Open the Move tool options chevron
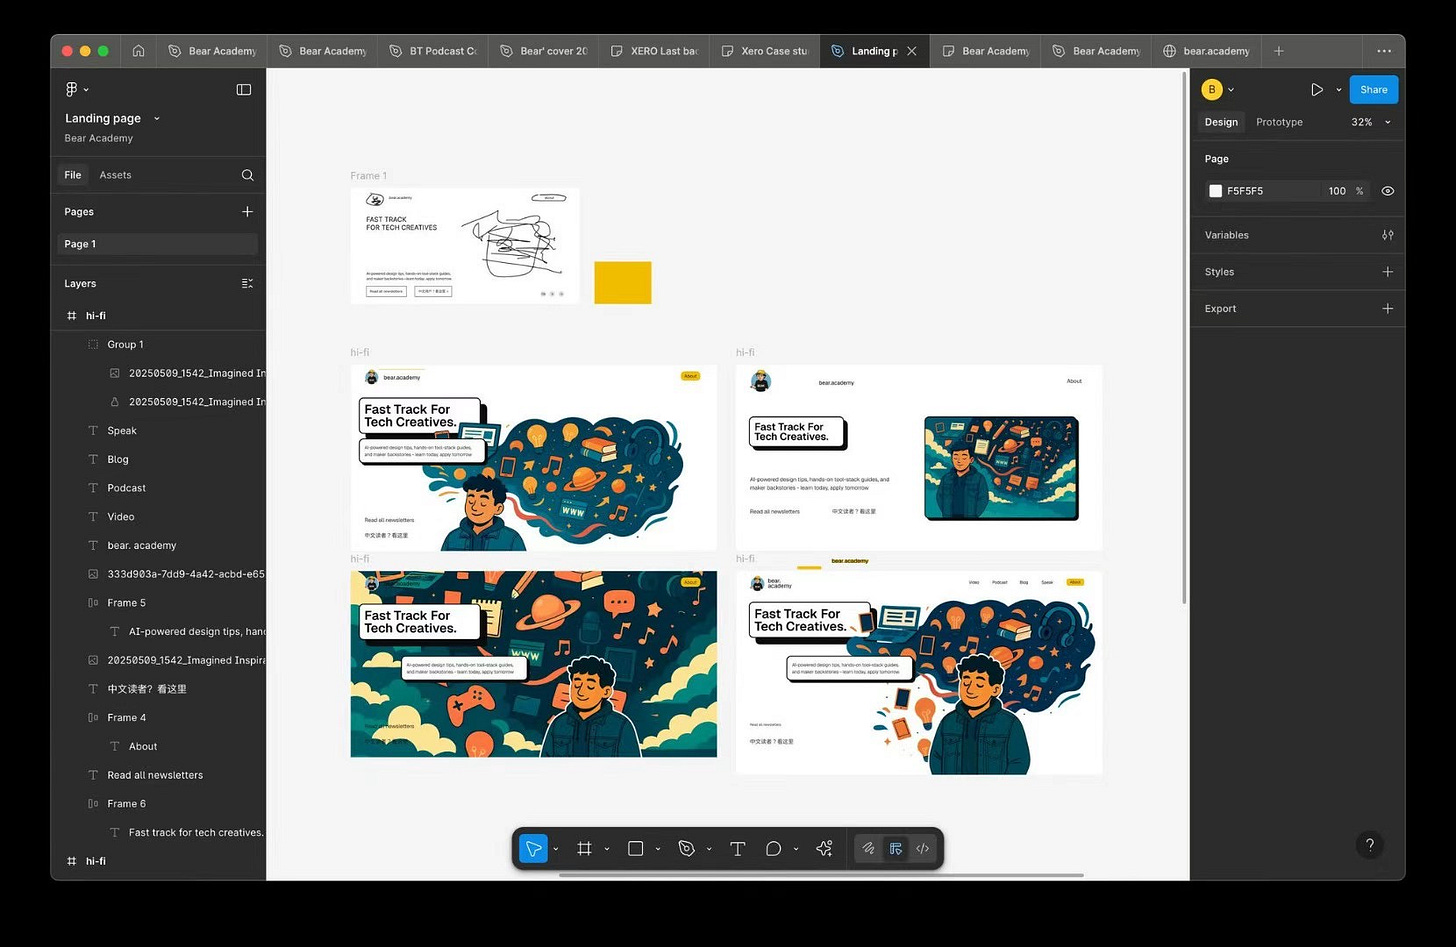 [556, 849]
